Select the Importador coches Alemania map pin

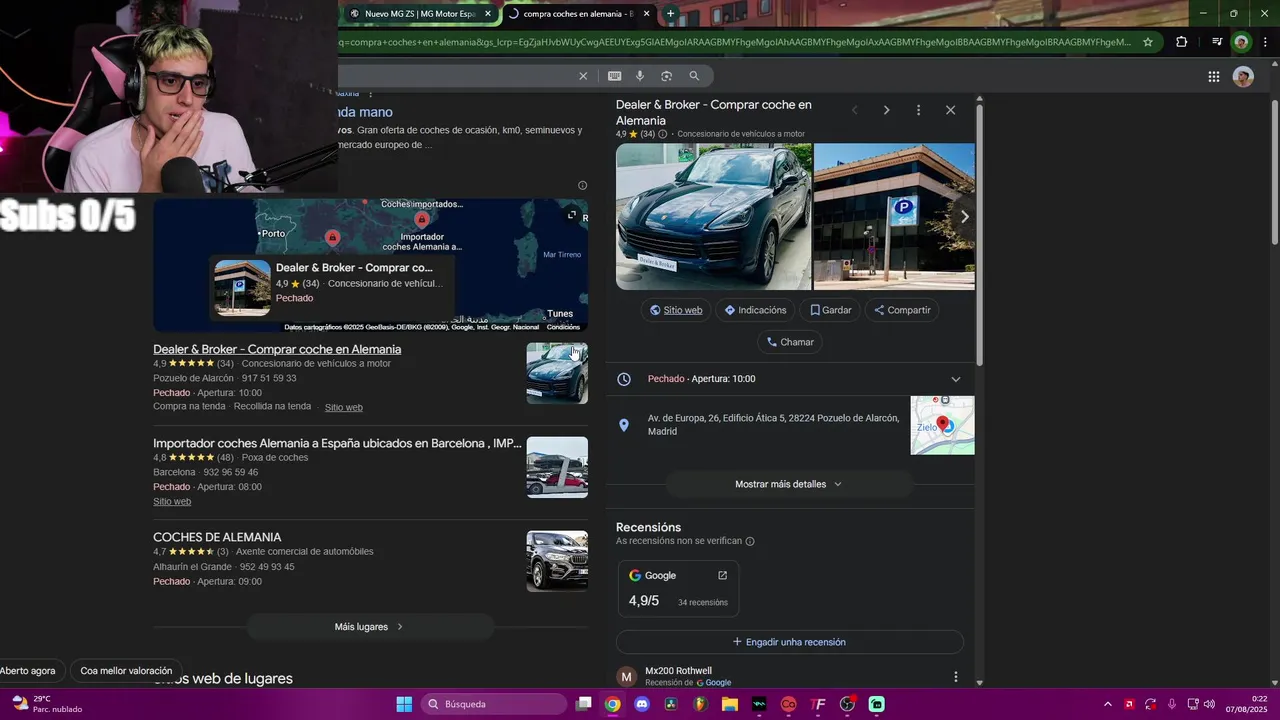point(421,219)
